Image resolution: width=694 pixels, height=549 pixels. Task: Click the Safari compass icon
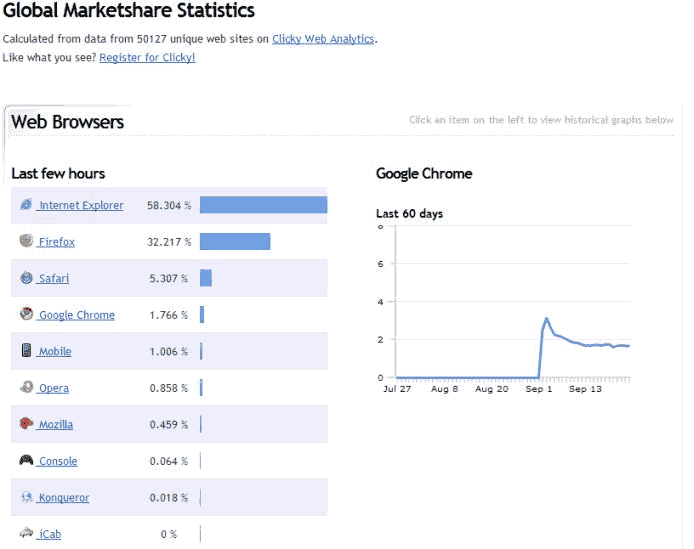coord(27,278)
